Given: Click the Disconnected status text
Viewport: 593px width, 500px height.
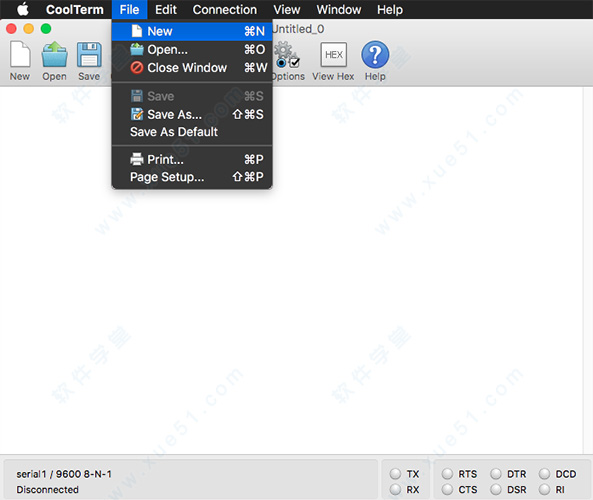Looking at the screenshot, I should click(47, 489).
